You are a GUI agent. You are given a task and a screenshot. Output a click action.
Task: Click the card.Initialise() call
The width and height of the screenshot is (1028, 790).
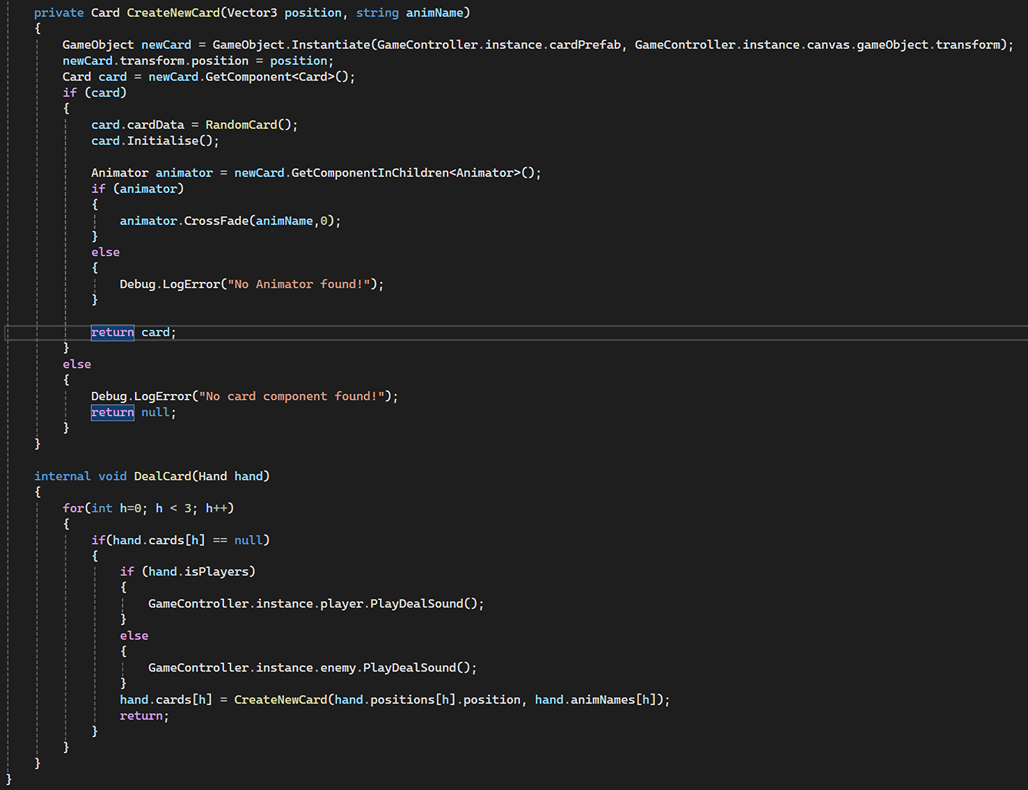[155, 140]
